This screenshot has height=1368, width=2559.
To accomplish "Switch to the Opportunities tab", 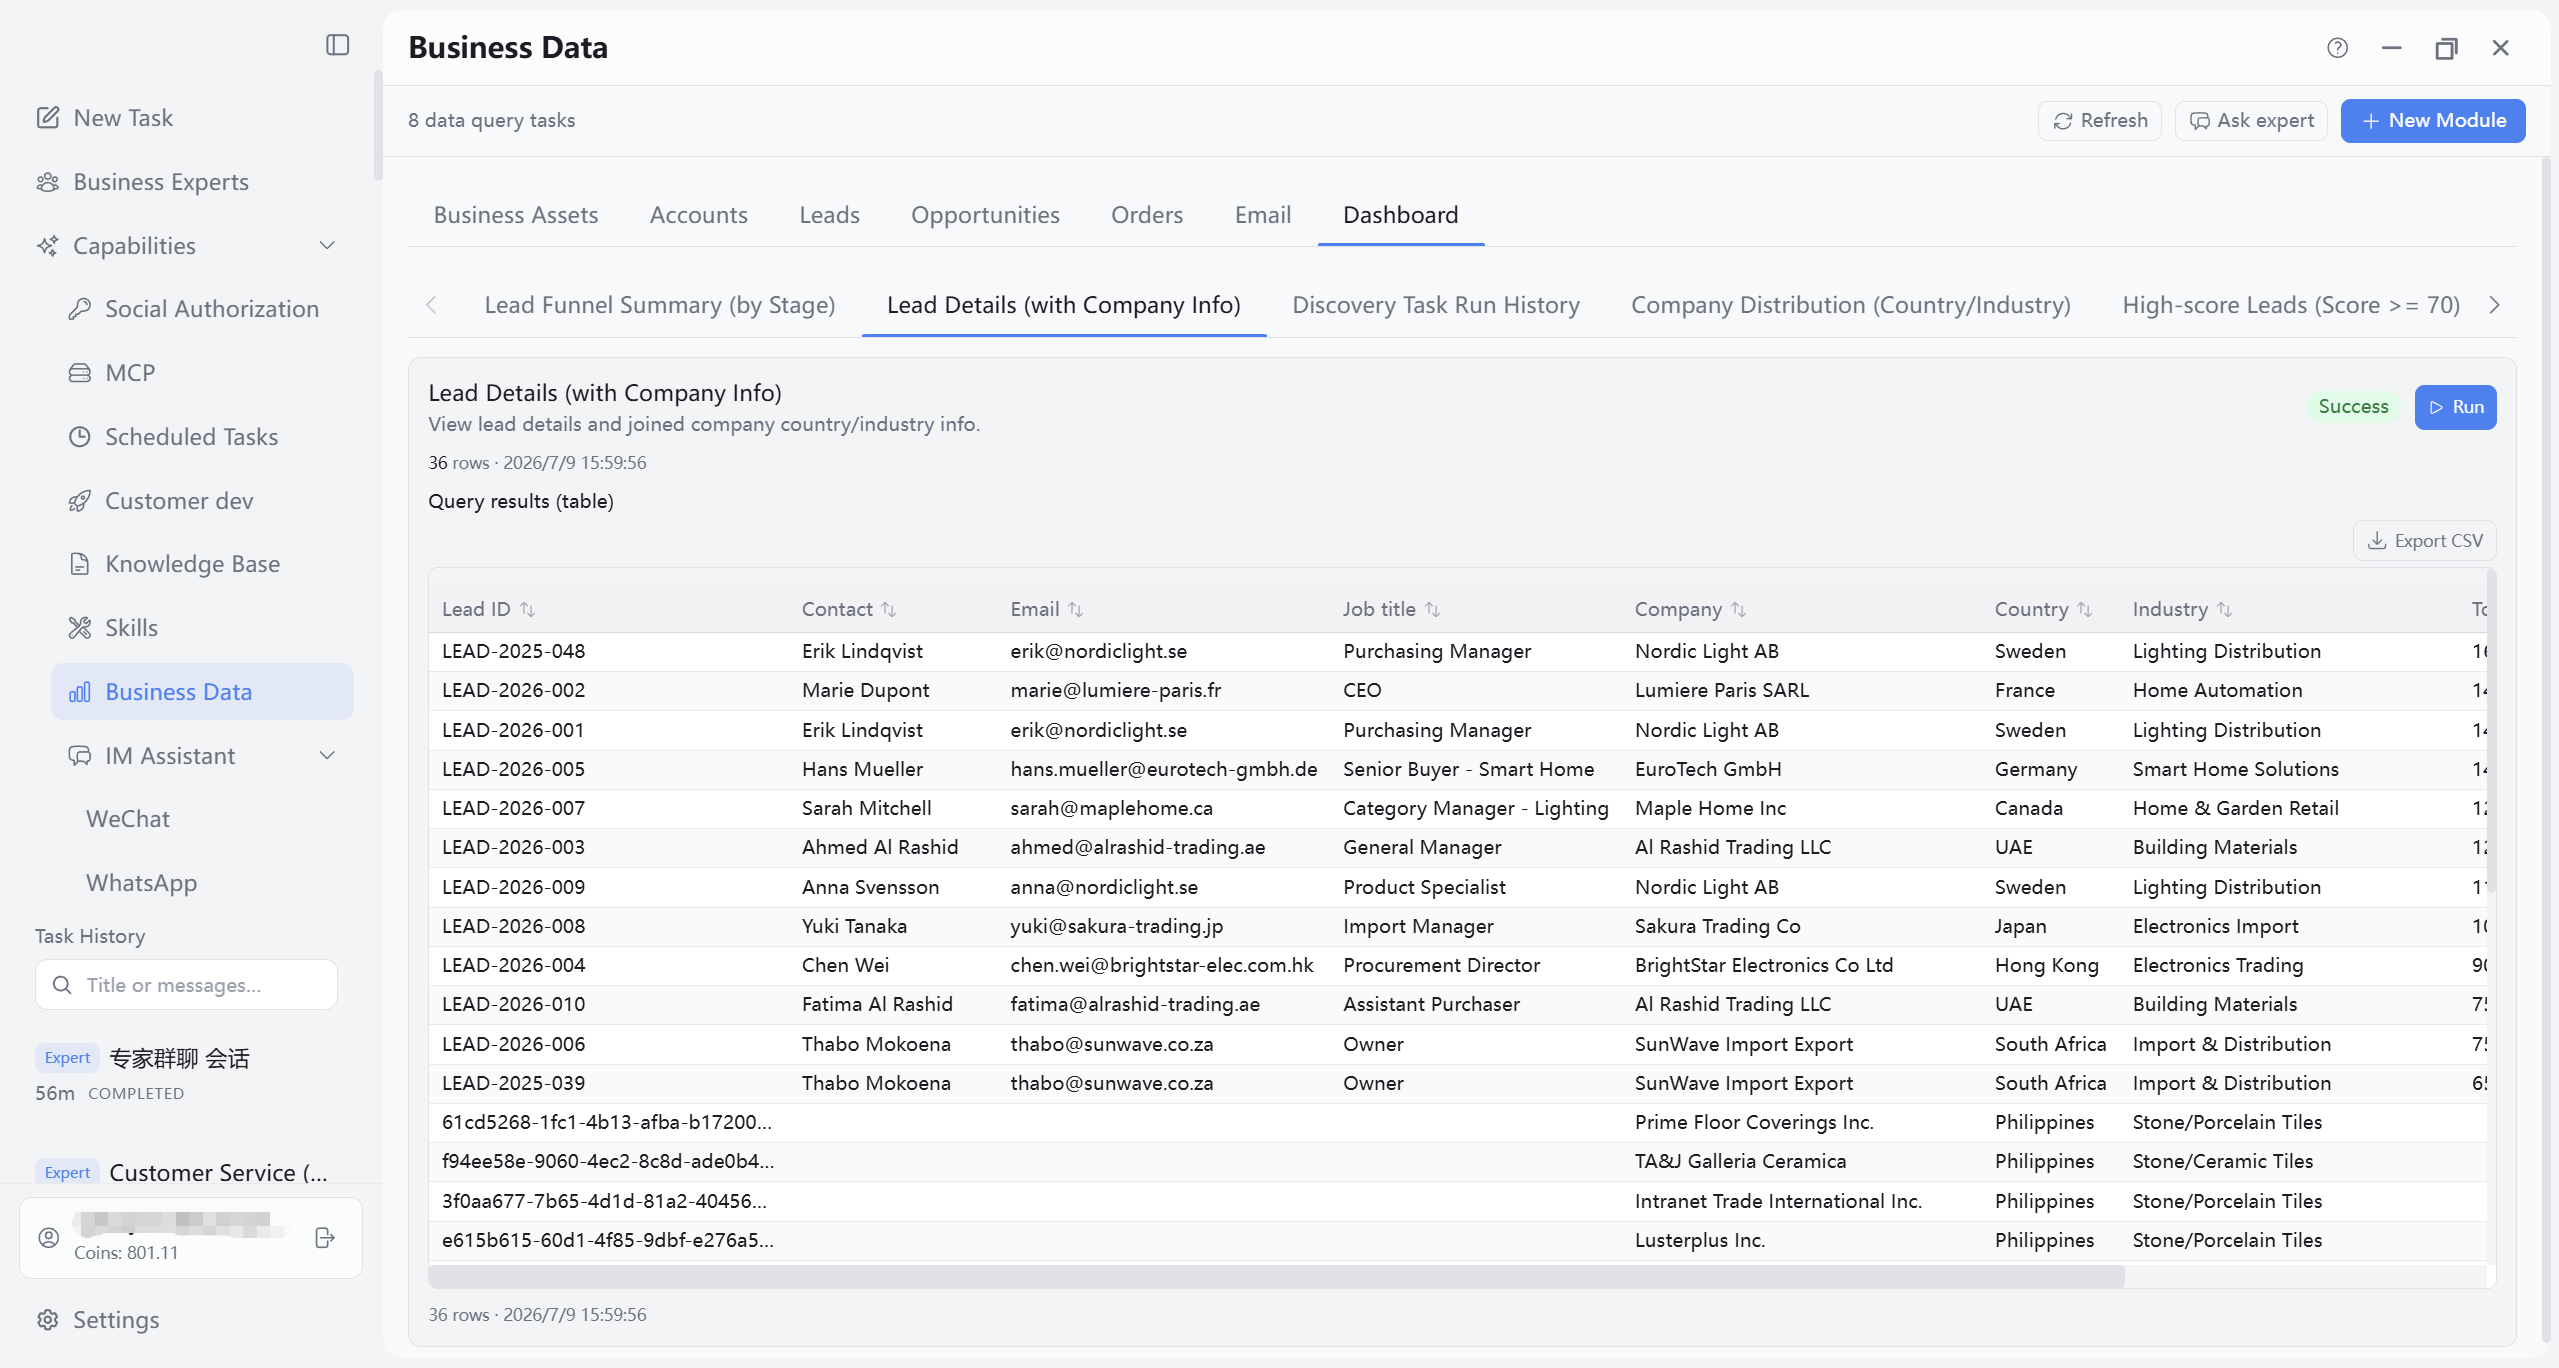I will (985, 215).
